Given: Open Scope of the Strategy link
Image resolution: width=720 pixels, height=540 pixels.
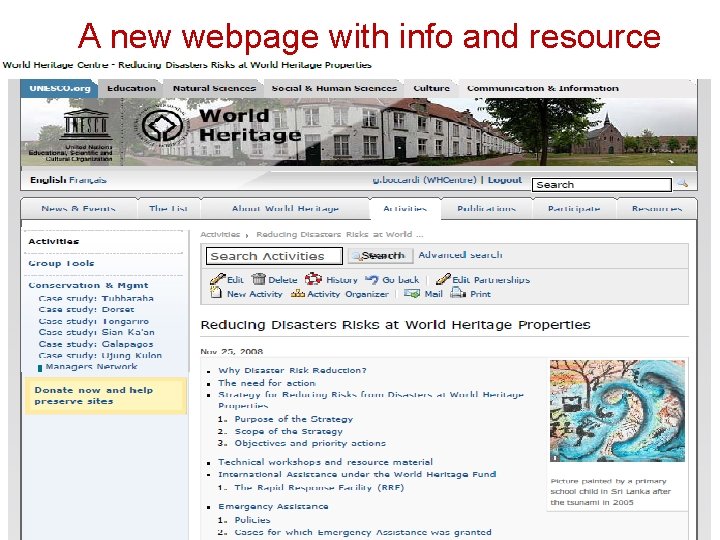Looking at the screenshot, I should (x=288, y=431).
